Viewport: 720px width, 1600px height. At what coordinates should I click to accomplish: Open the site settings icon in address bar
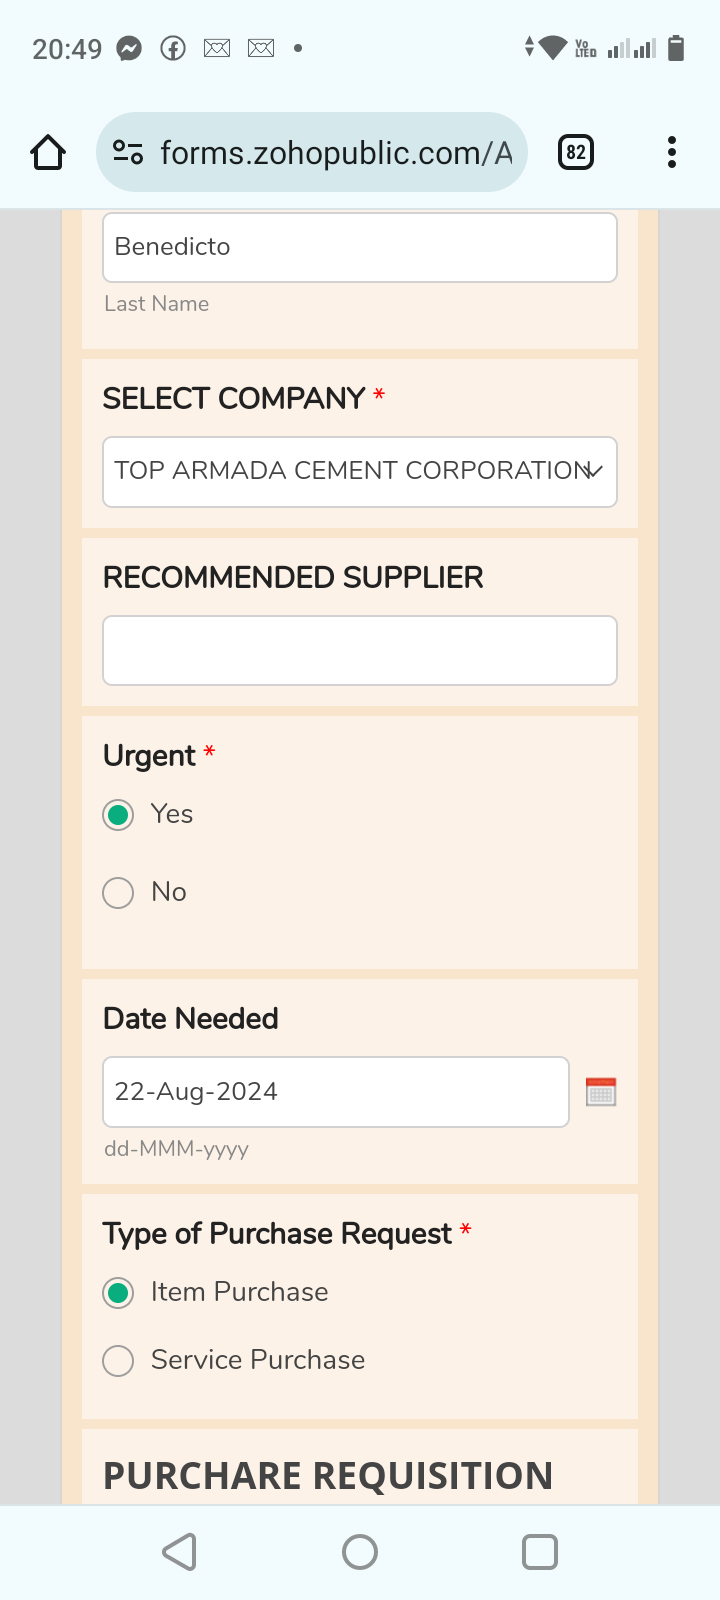(128, 153)
